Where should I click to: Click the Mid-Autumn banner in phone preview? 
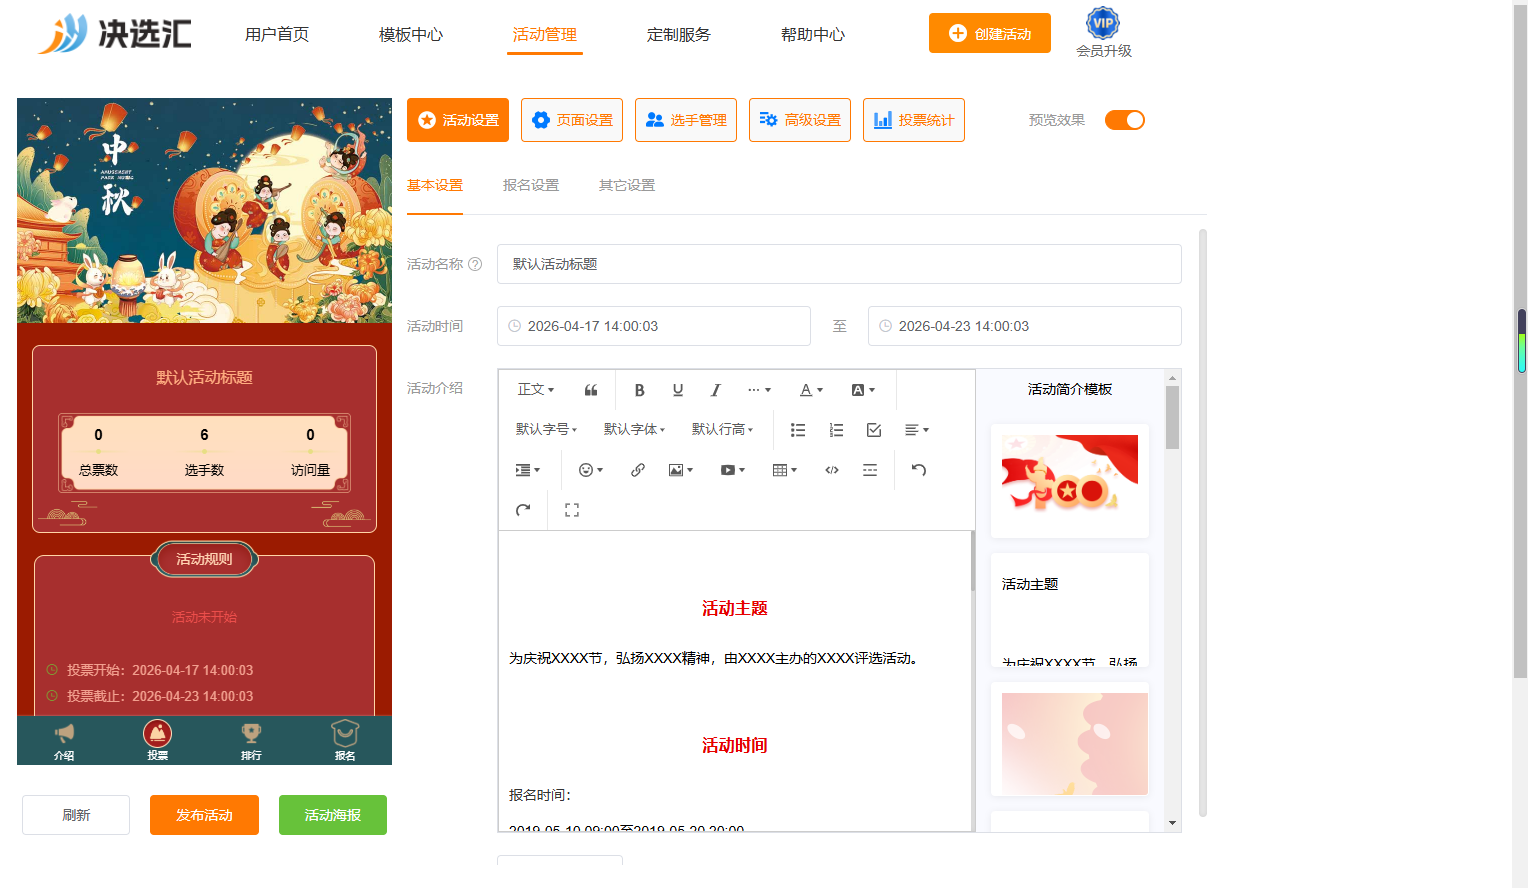[x=204, y=210]
